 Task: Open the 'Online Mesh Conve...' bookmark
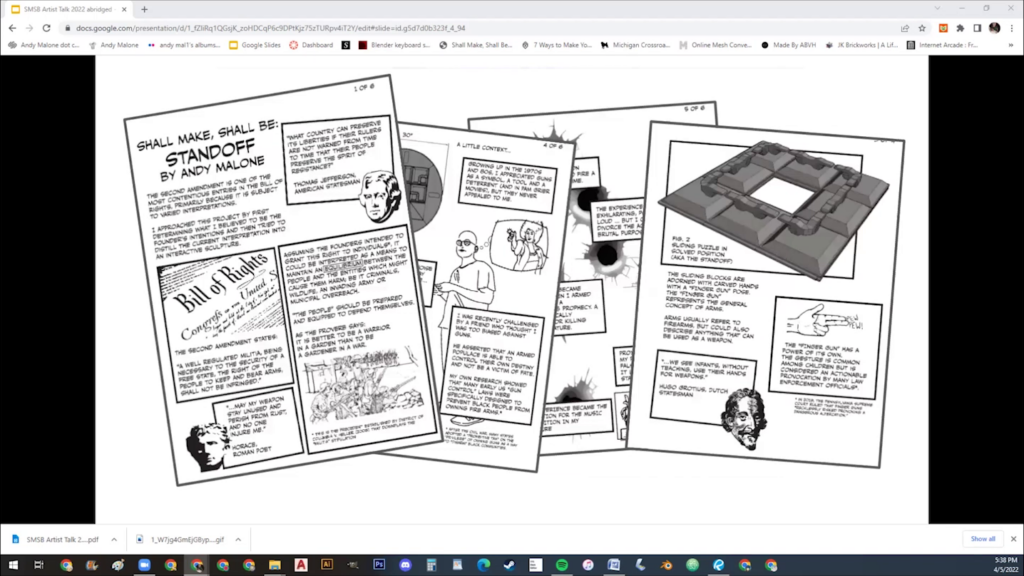(715, 45)
